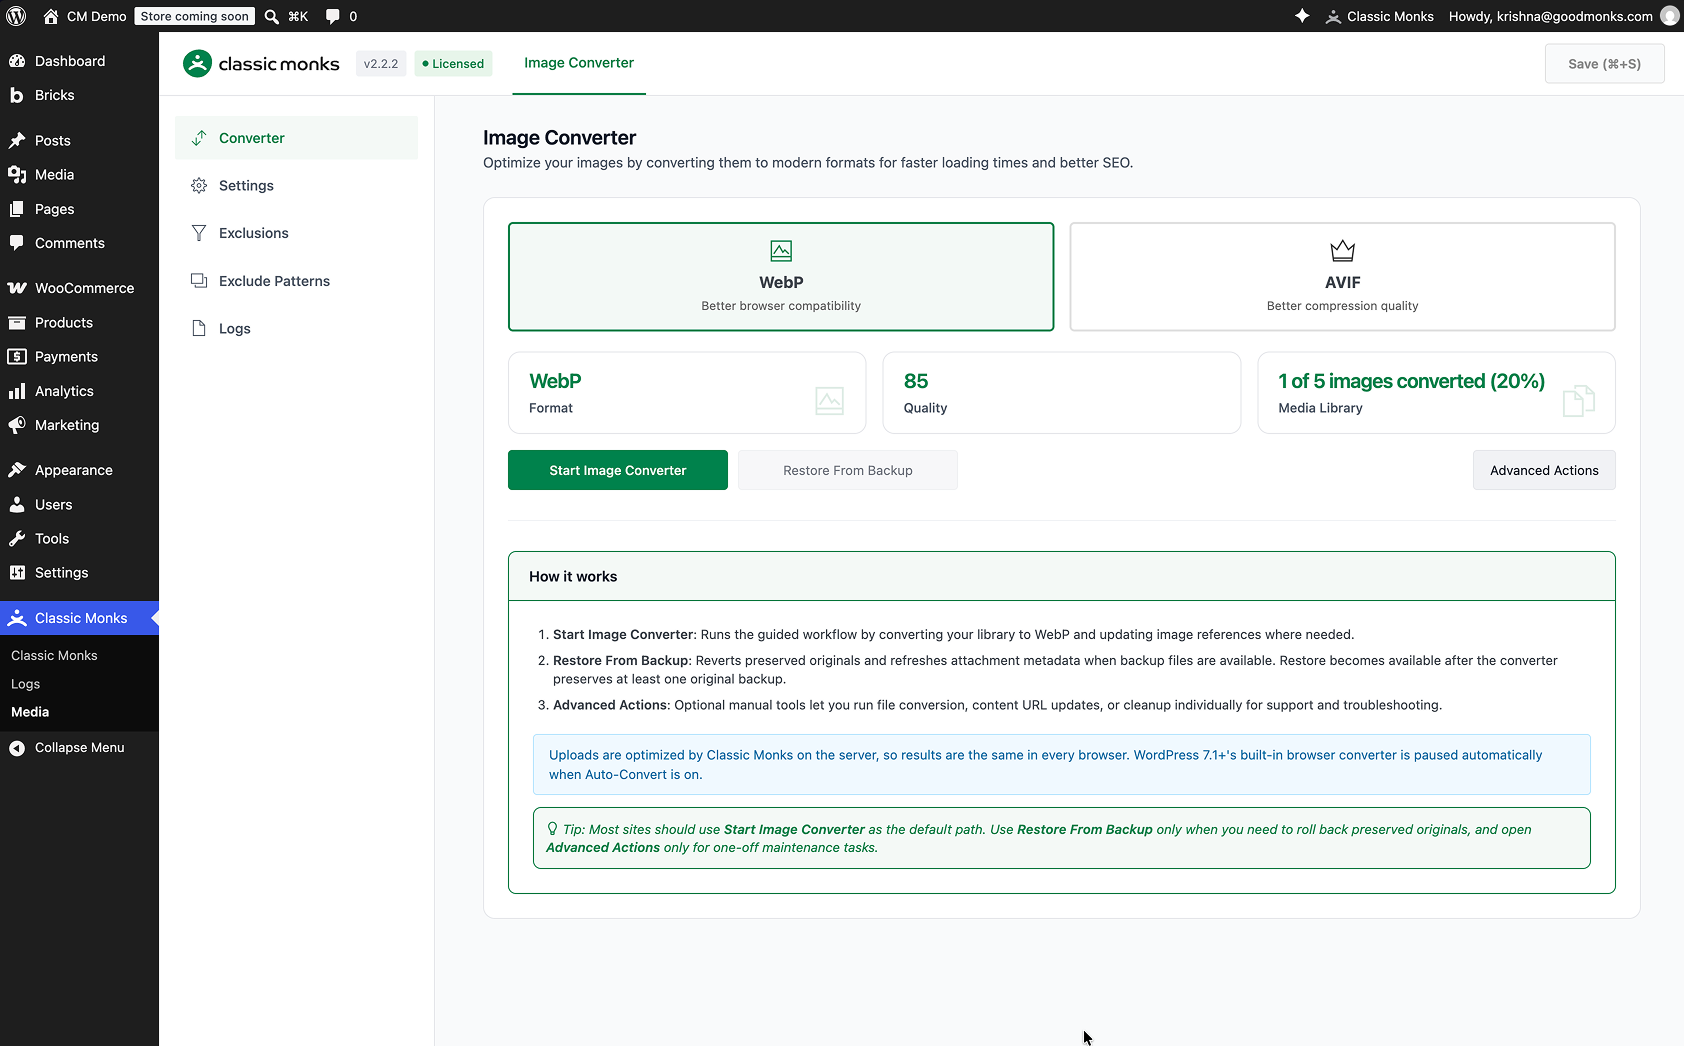Click the Posts pin icon
This screenshot has height=1046, width=1684.
point(17,140)
